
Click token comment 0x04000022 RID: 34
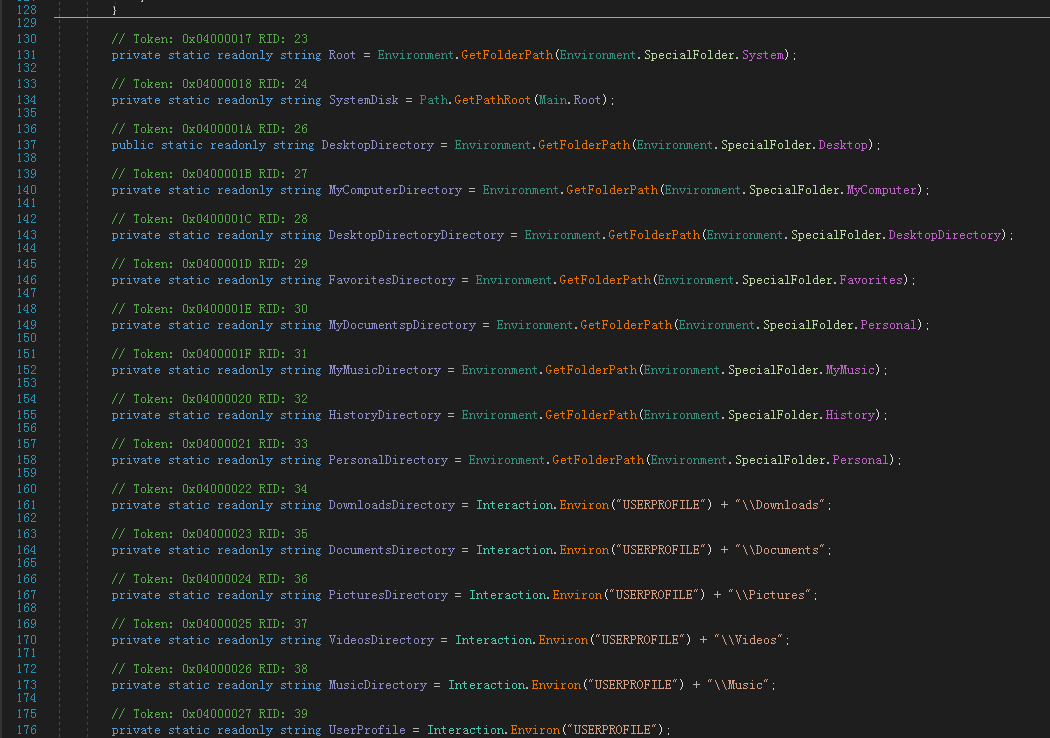coord(210,489)
